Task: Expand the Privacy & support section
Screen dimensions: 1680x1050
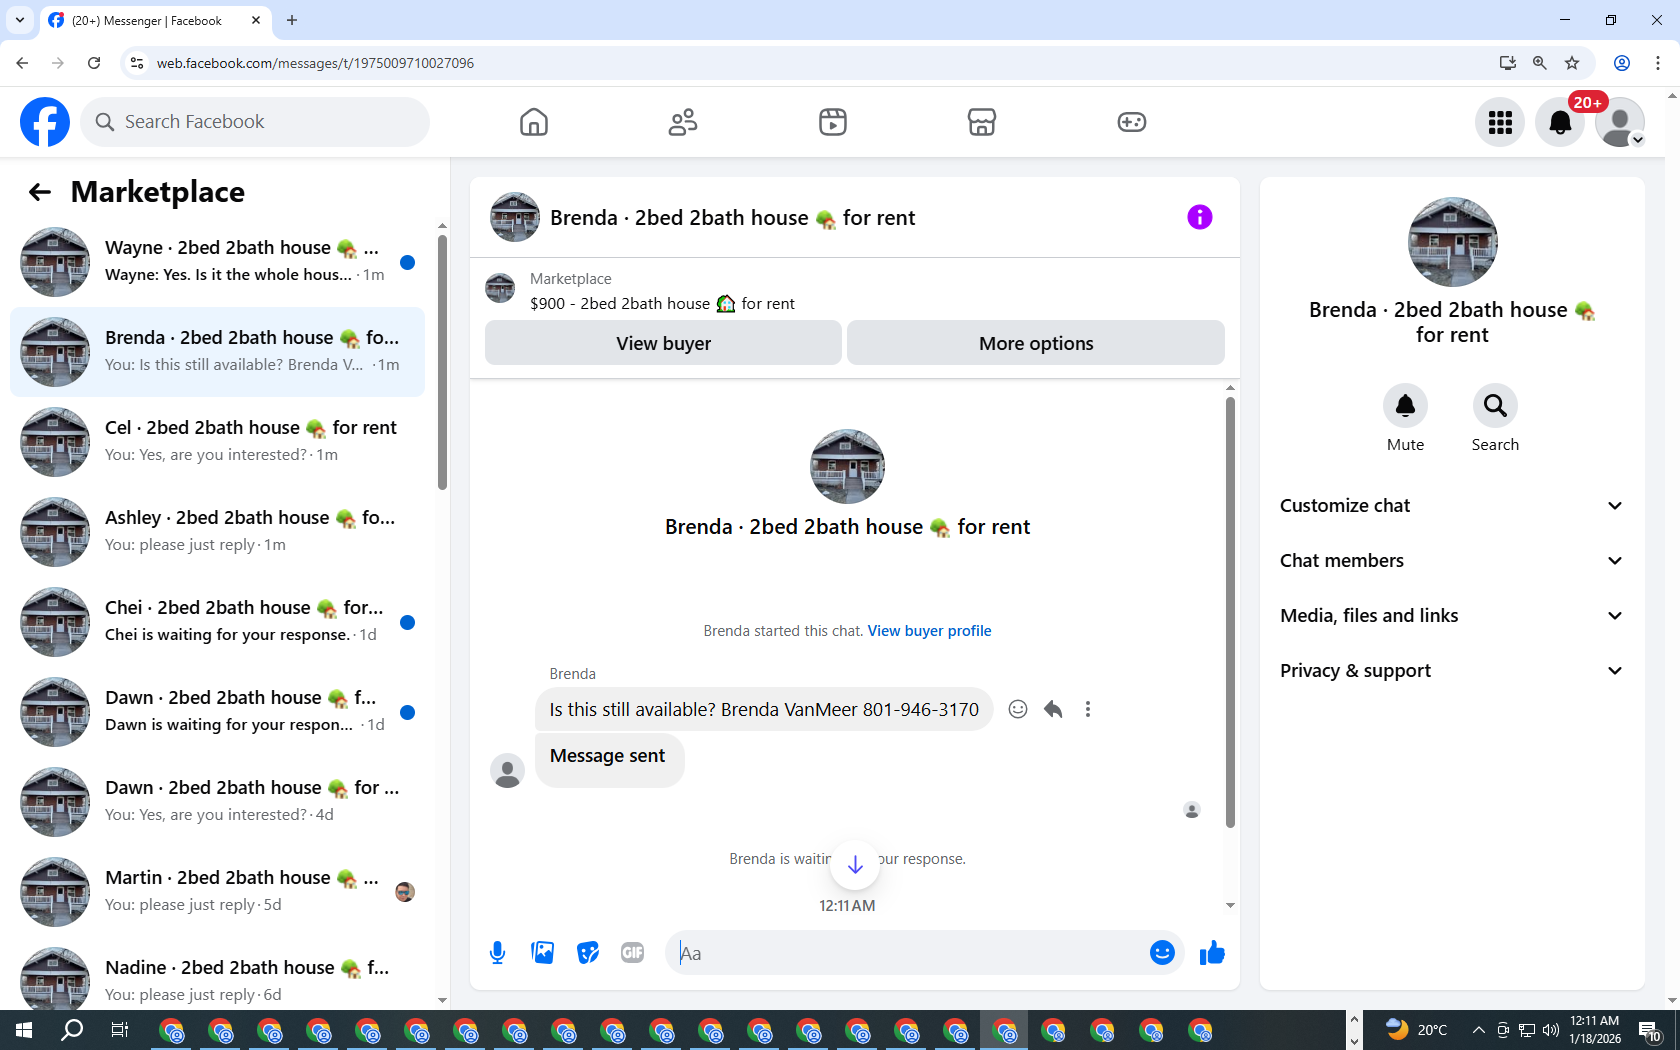Action: pos(1452,671)
